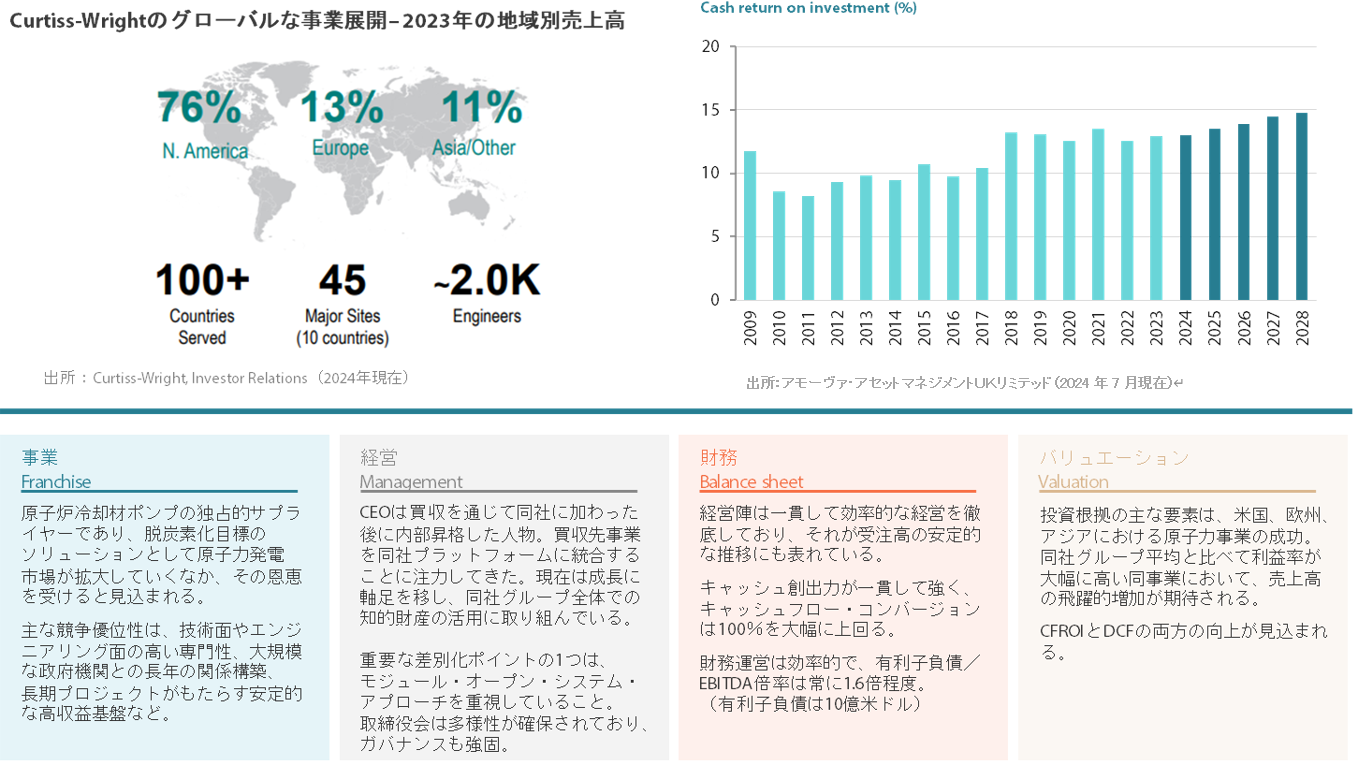Select the 'Countries Served' caption
Image resolution: width=1354 pixels, height=765 pixels.
[x=202, y=327]
